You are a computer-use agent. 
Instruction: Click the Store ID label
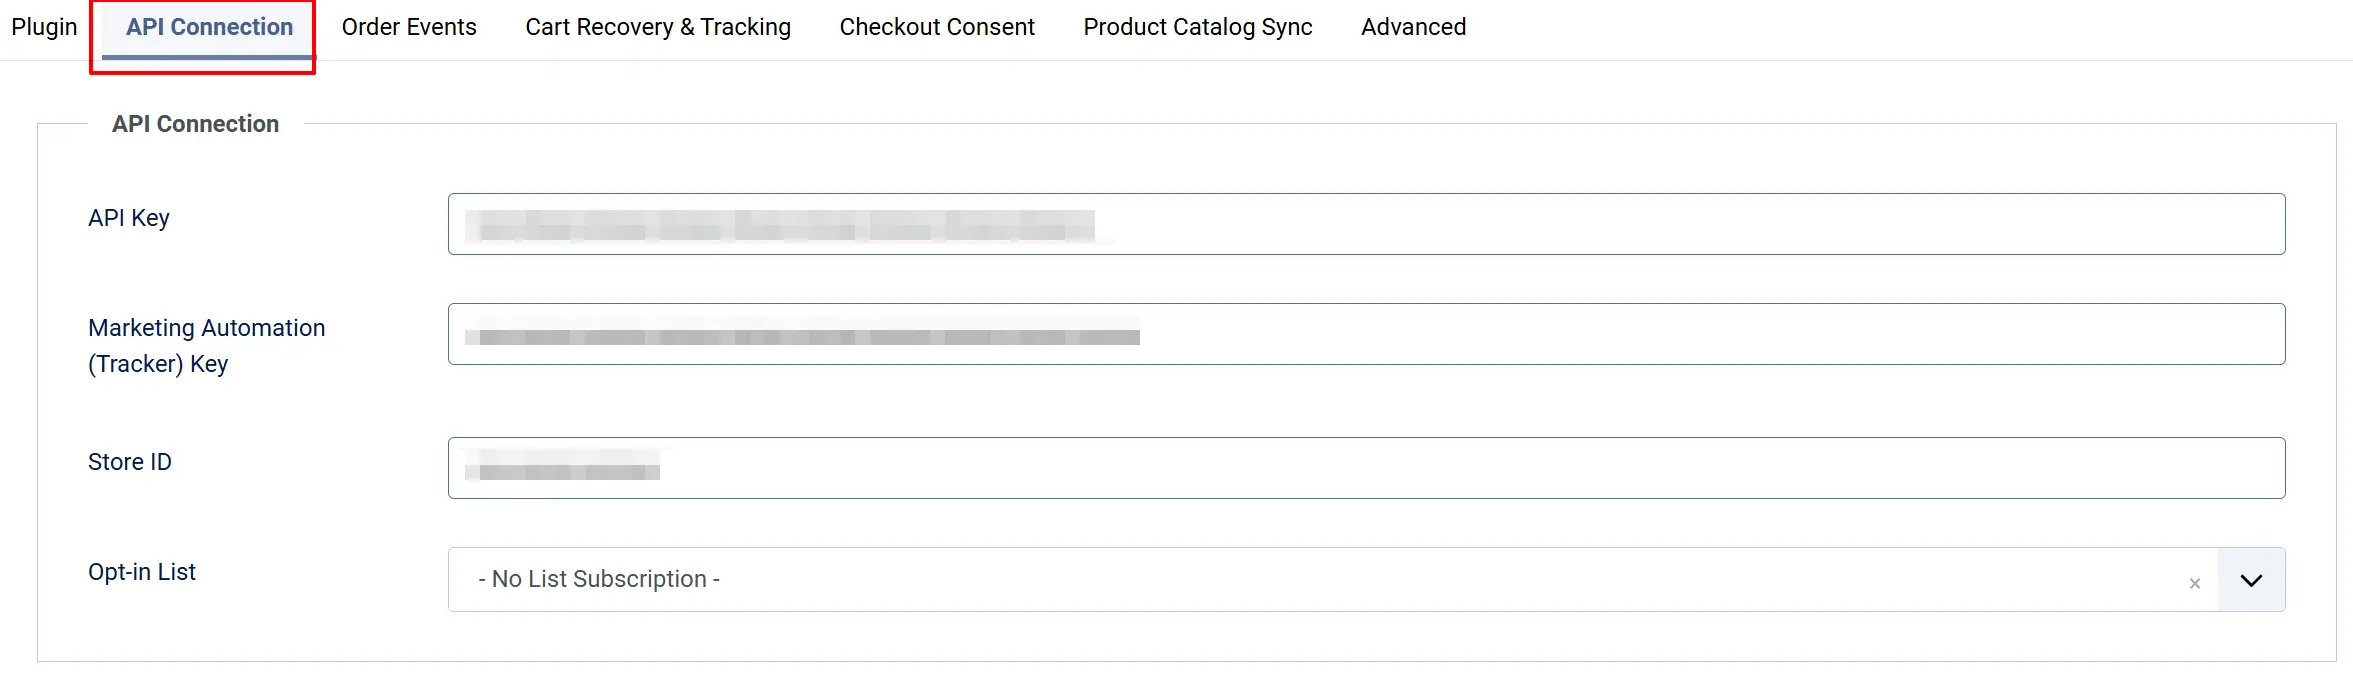pyautogui.click(x=130, y=462)
